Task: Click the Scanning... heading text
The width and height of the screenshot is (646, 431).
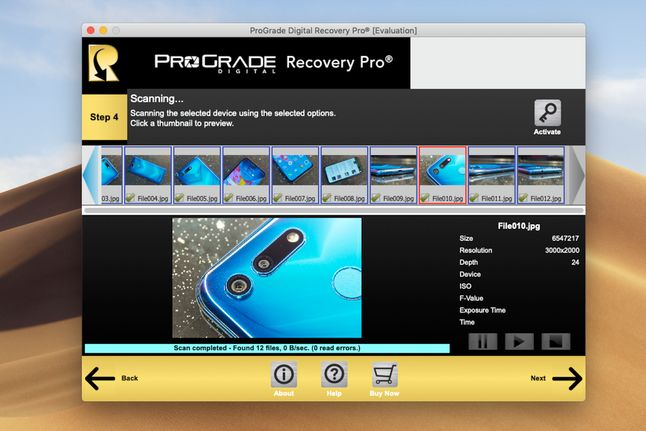Action: coord(157,99)
